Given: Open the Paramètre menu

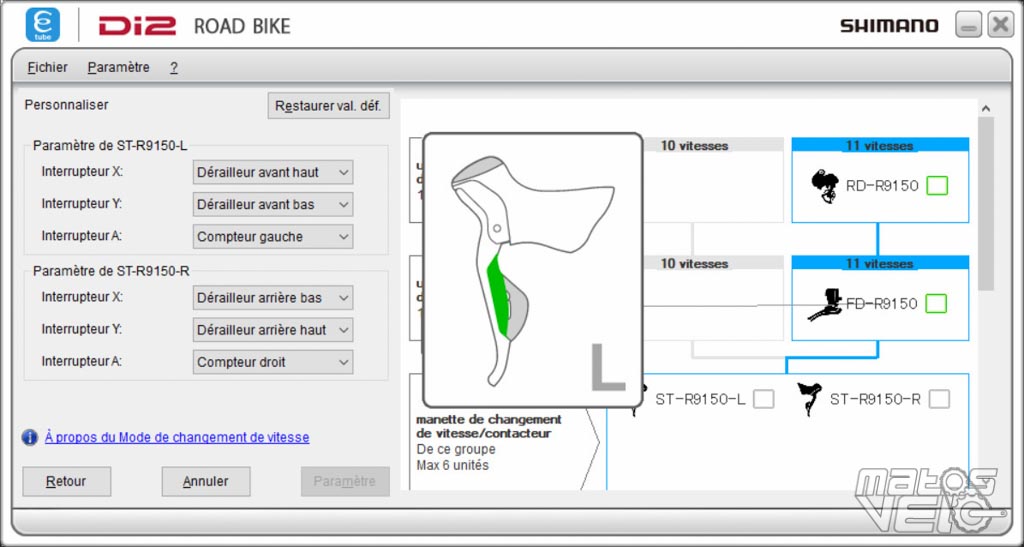Looking at the screenshot, I should (118, 67).
